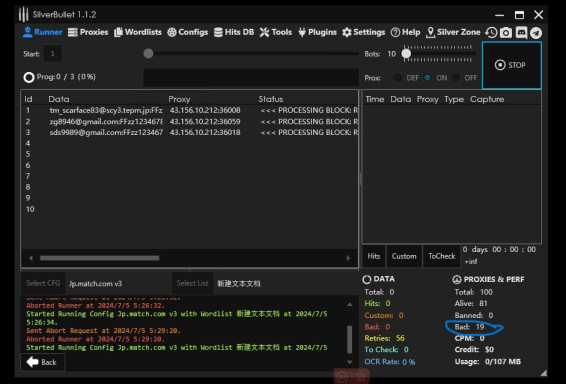
Task: Open the Hits DB section
Action: click(234, 32)
